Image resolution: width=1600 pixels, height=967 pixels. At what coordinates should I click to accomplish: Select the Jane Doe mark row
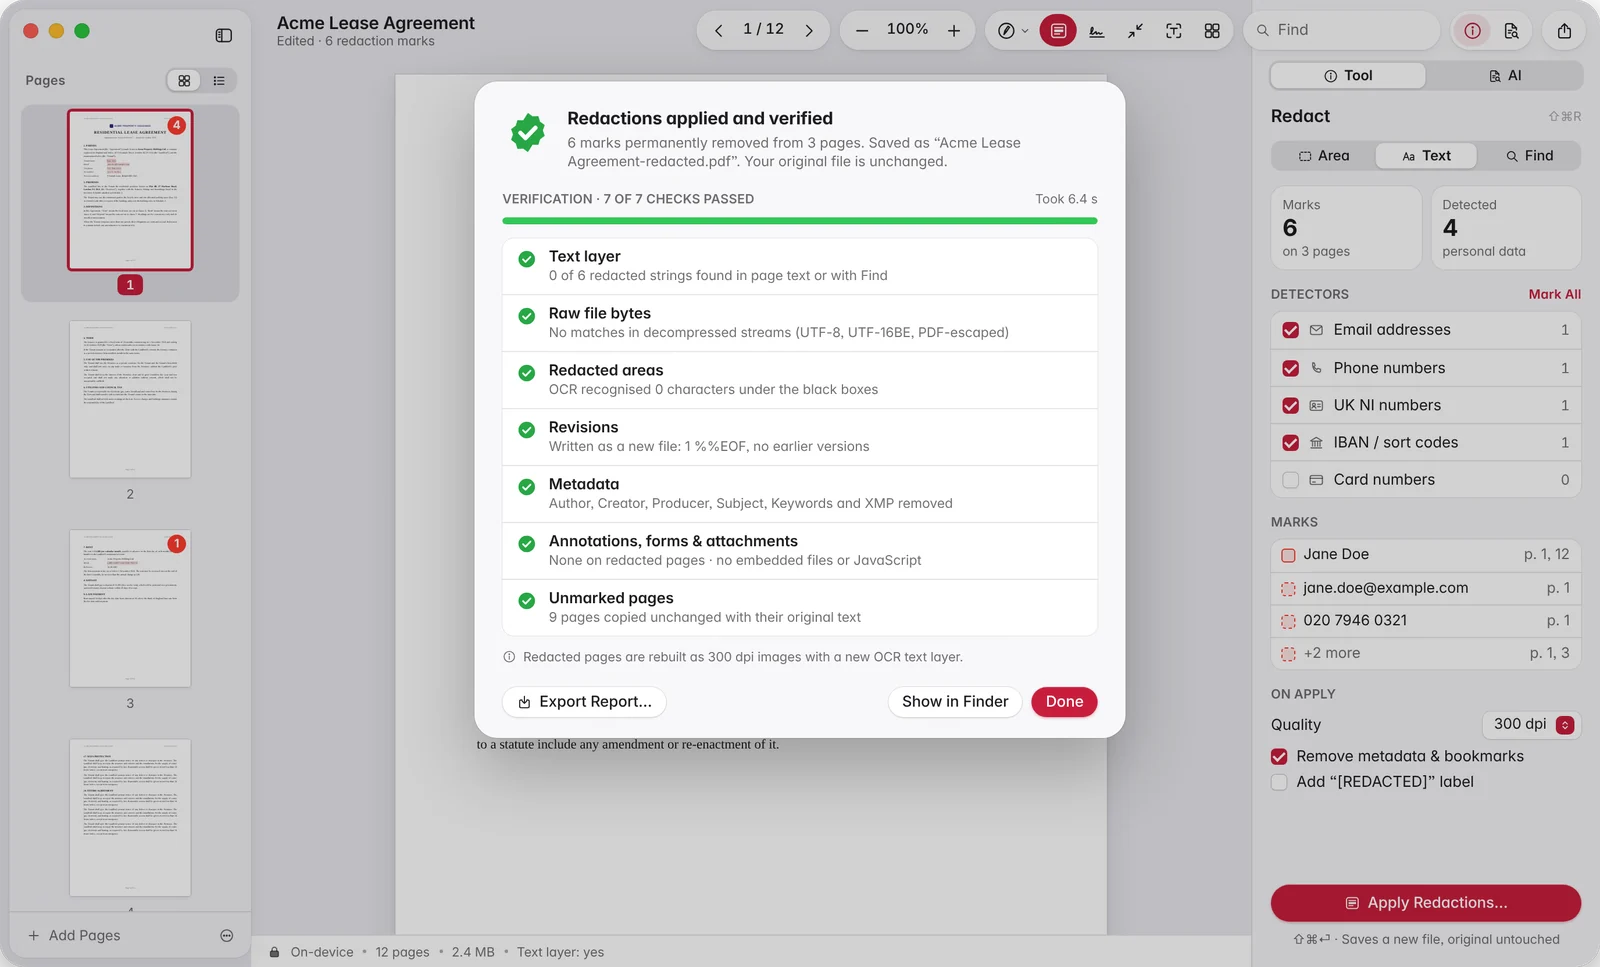[1425, 554]
